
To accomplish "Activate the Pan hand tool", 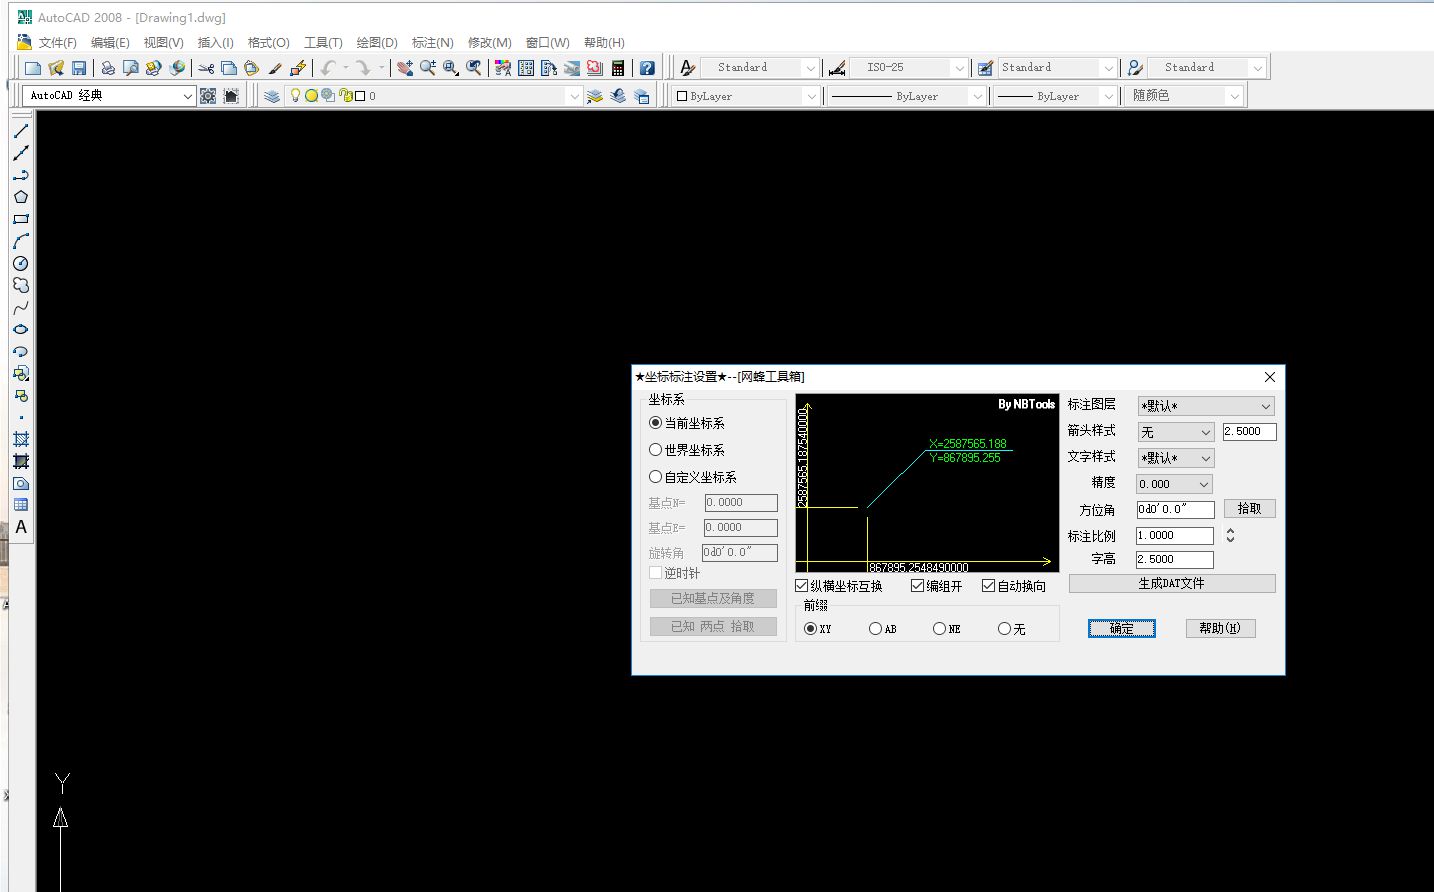I will [x=404, y=68].
